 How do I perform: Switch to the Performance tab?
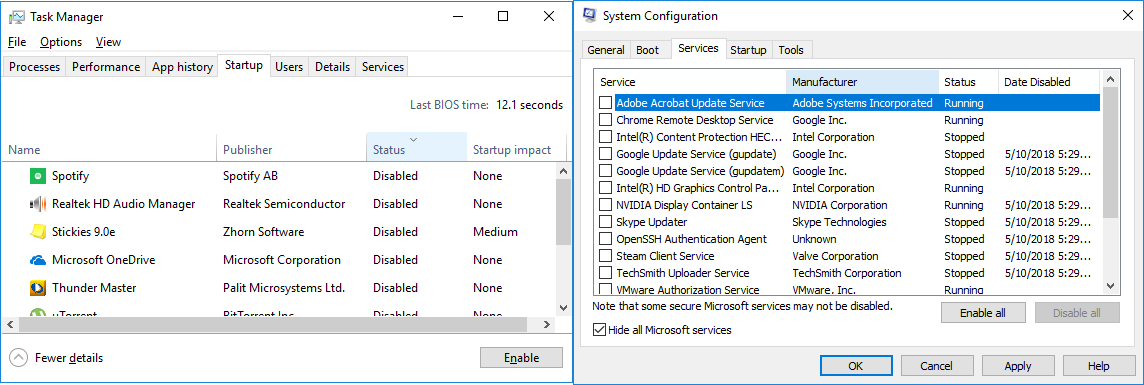[x=106, y=66]
